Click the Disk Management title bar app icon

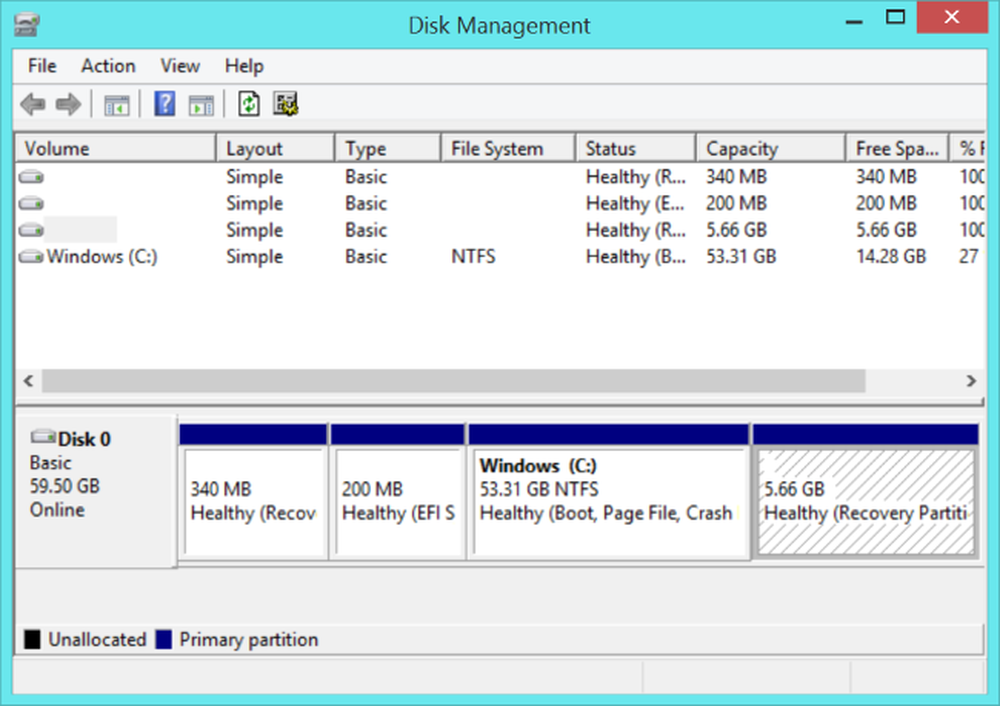[x=27, y=25]
